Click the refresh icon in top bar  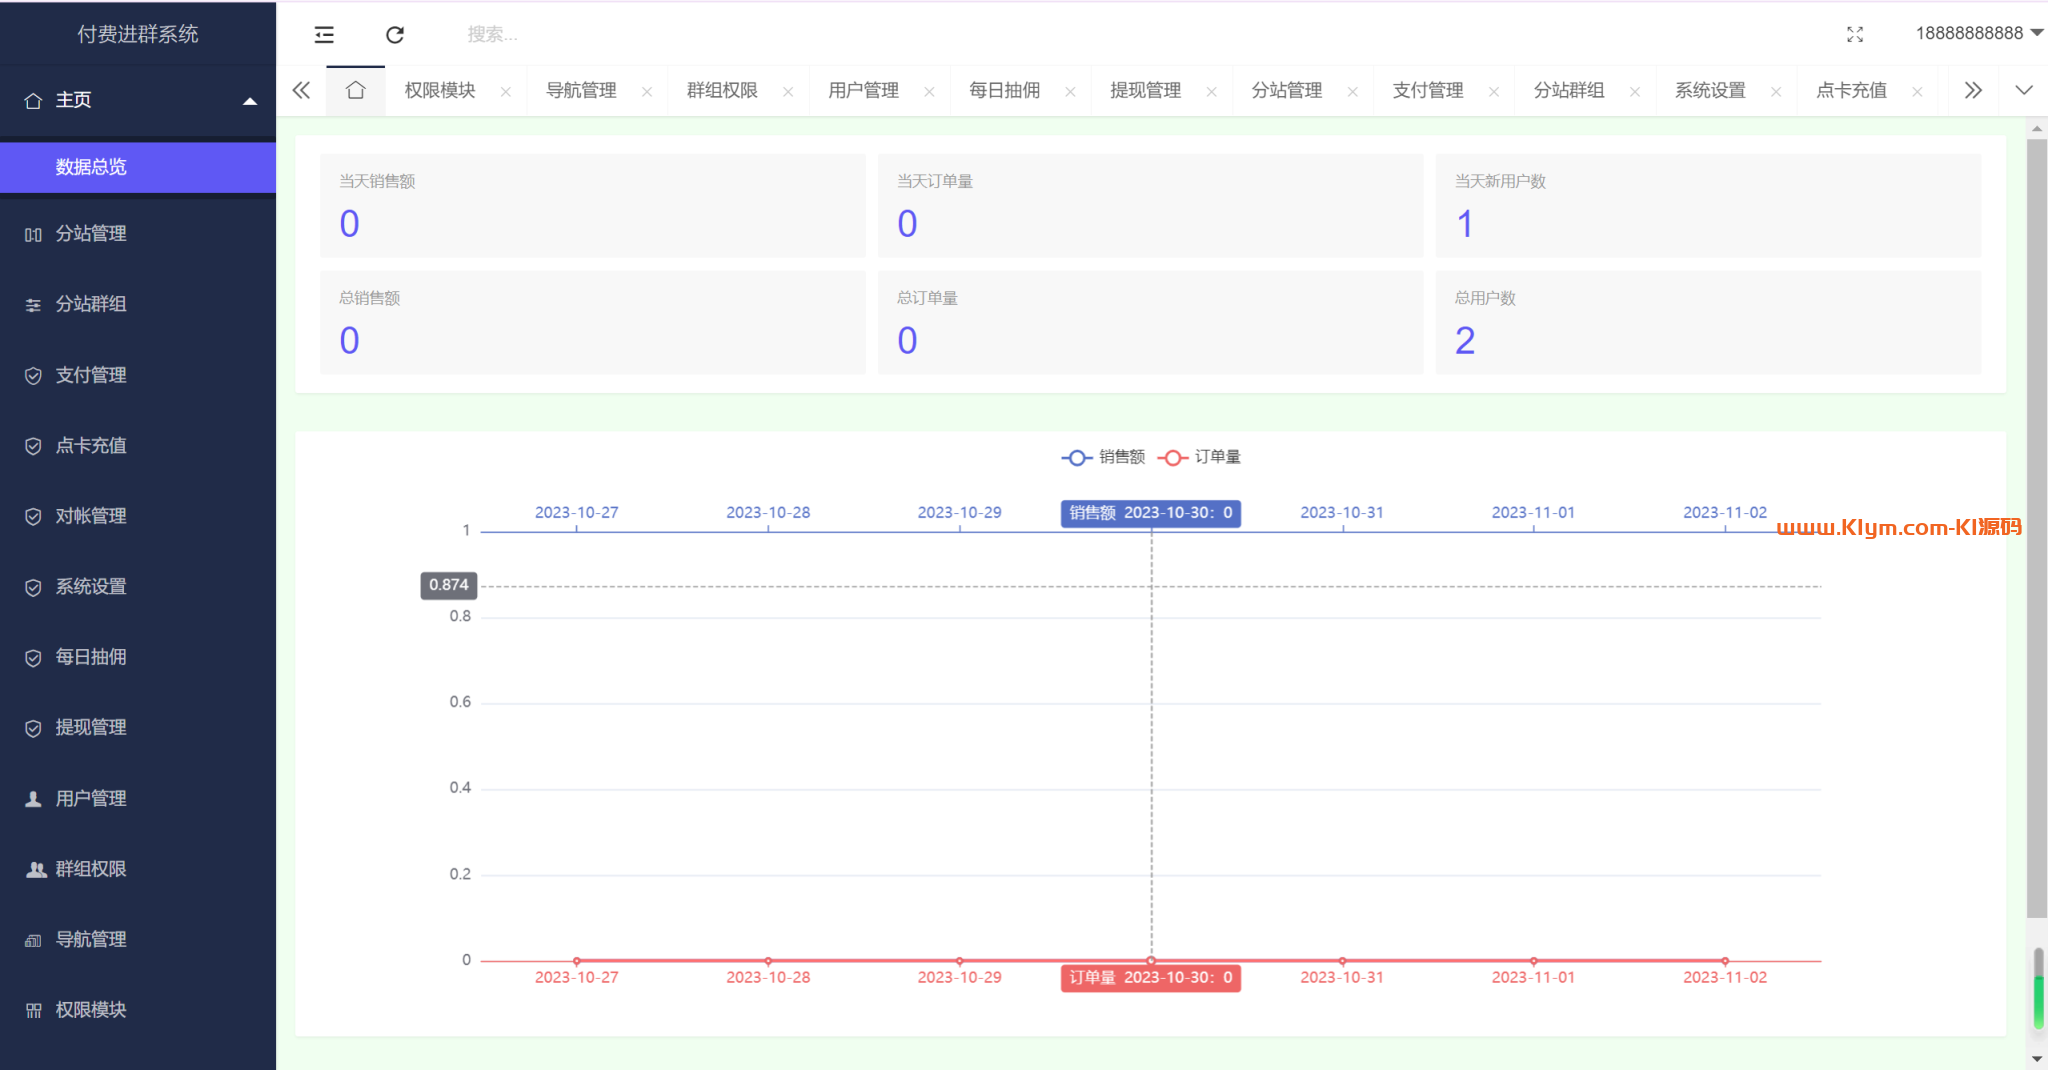click(395, 35)
